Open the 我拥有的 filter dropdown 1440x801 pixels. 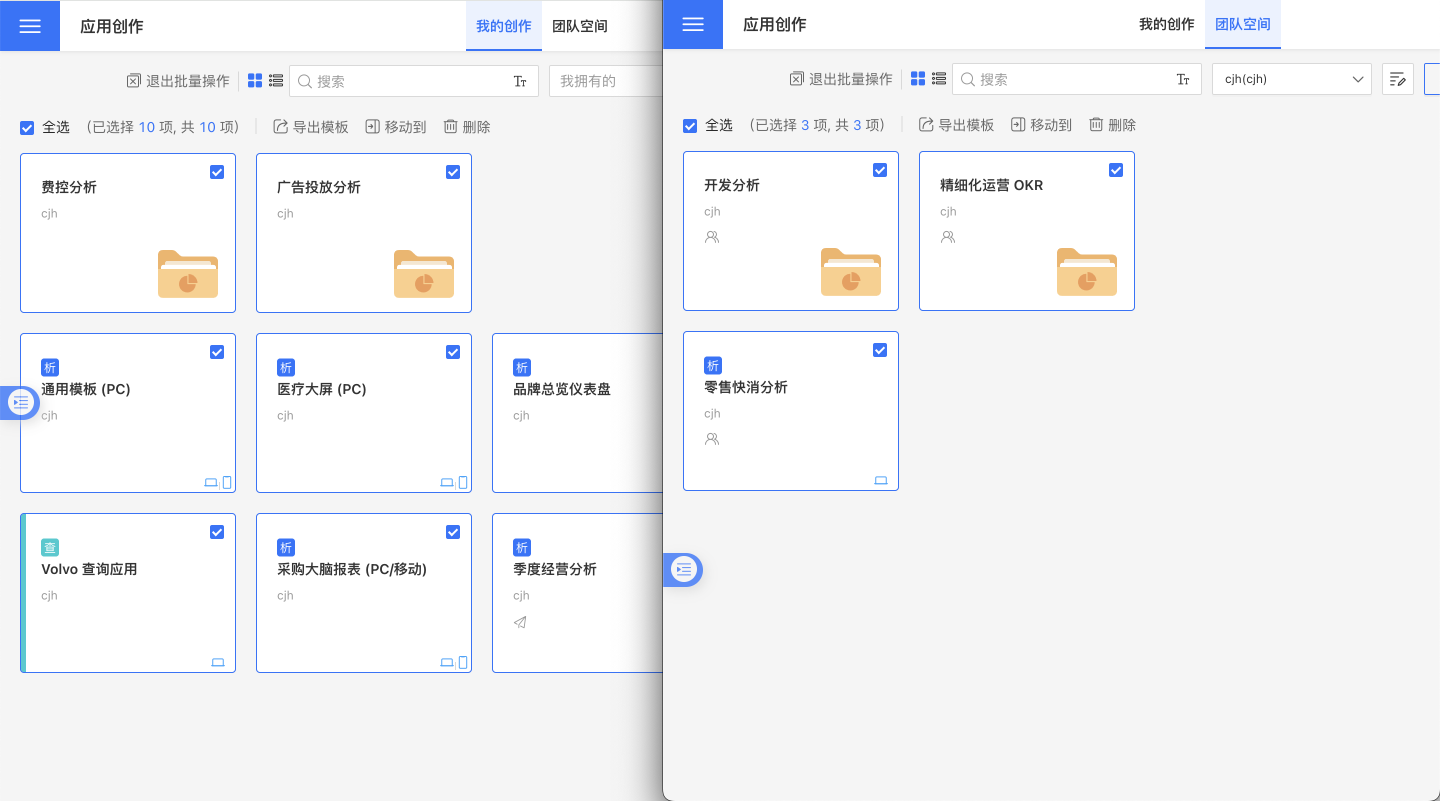(605, 81)
